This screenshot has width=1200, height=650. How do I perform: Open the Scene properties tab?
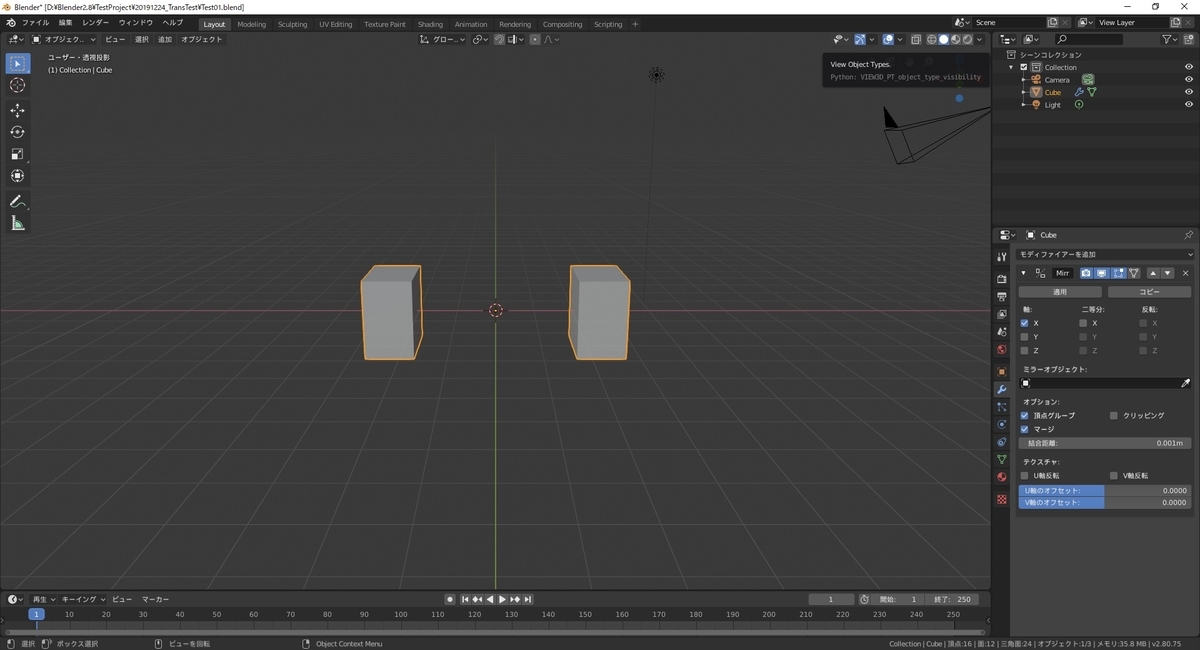(1002, 332)
